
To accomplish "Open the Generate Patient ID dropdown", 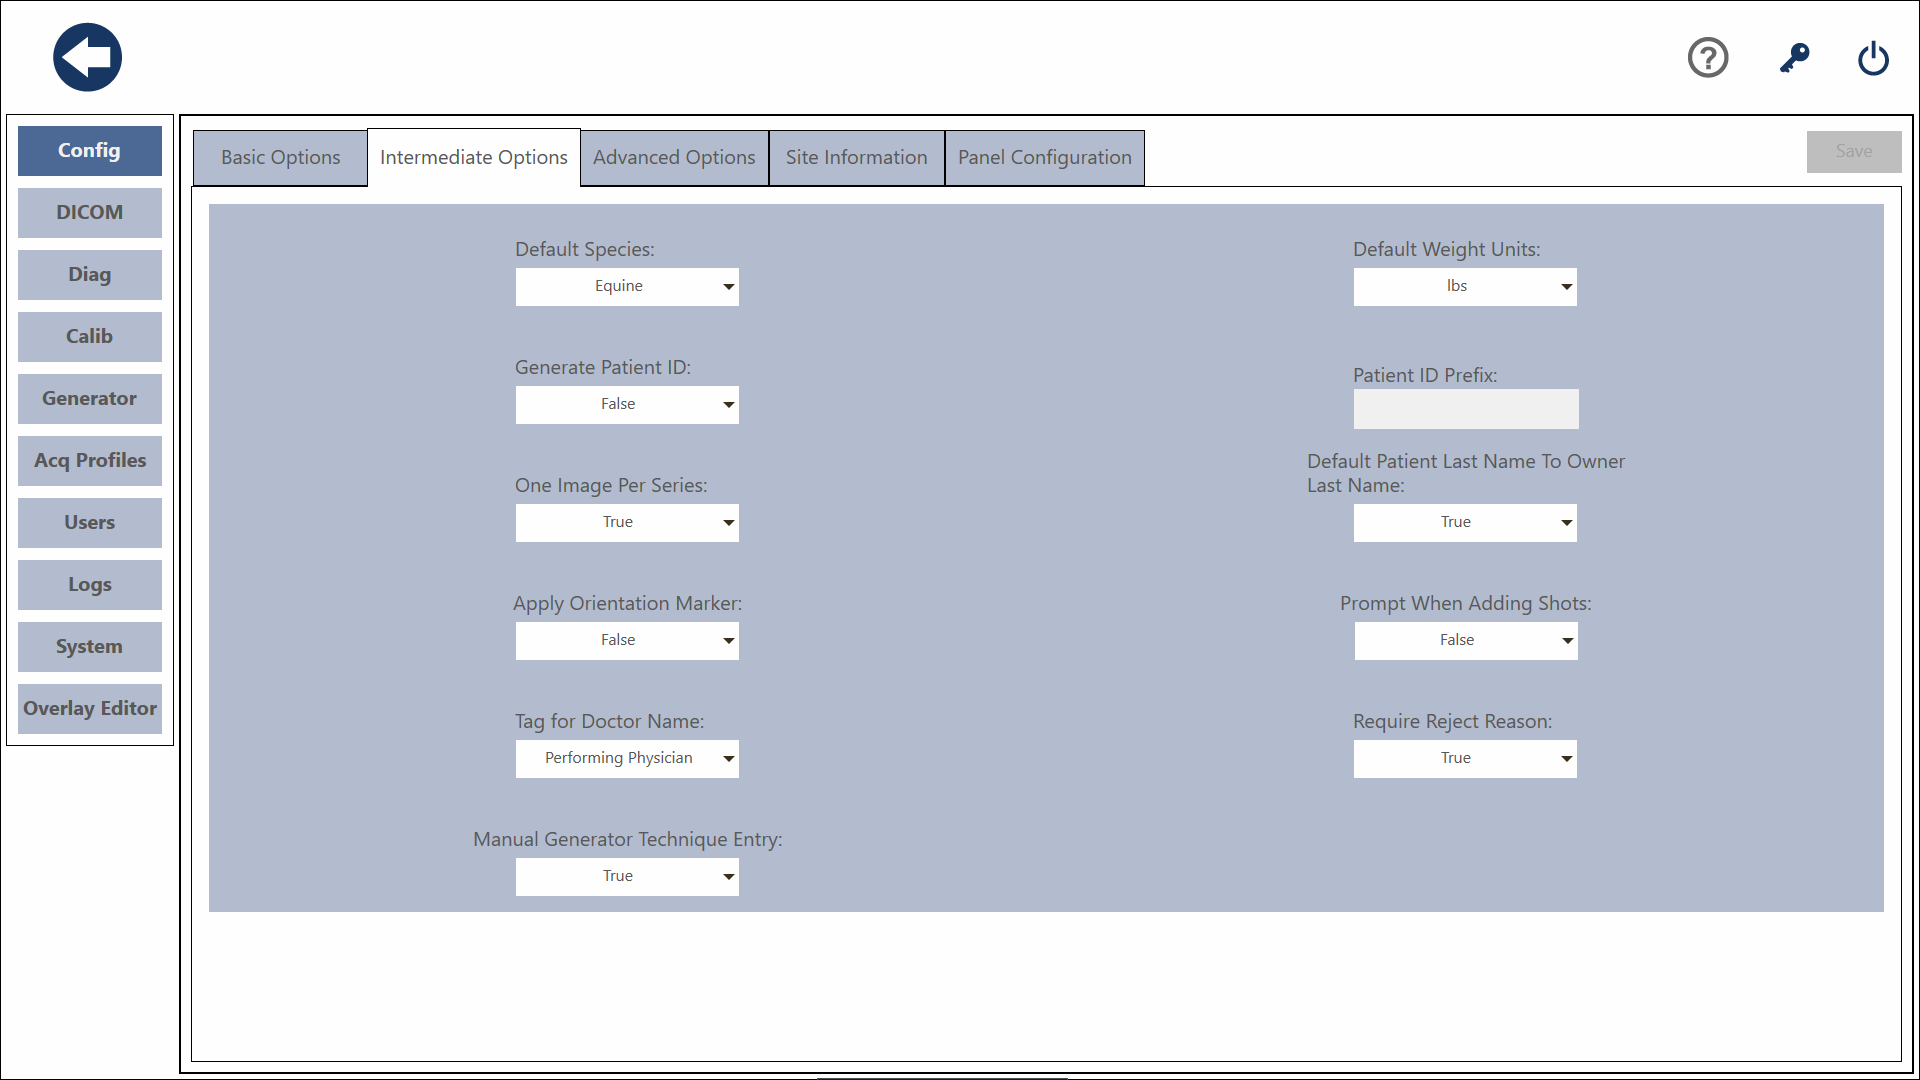I will 627,405.
